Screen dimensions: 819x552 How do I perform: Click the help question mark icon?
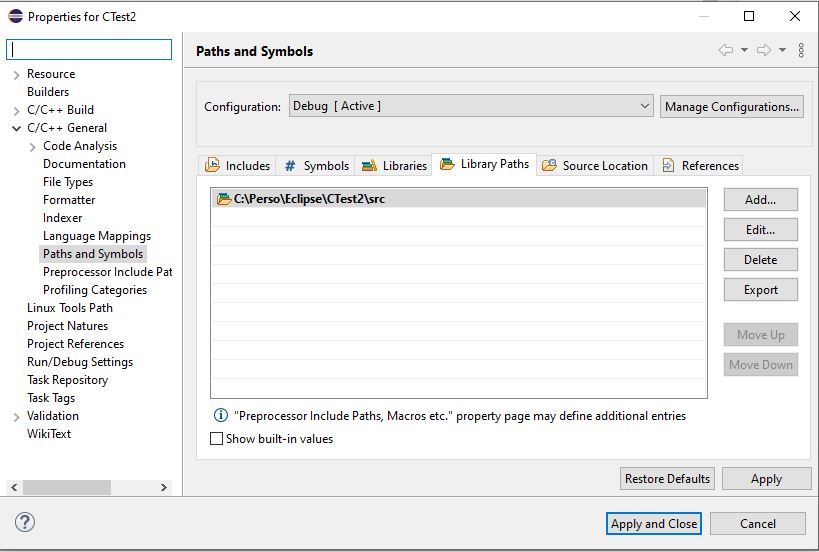click(25, 522)
